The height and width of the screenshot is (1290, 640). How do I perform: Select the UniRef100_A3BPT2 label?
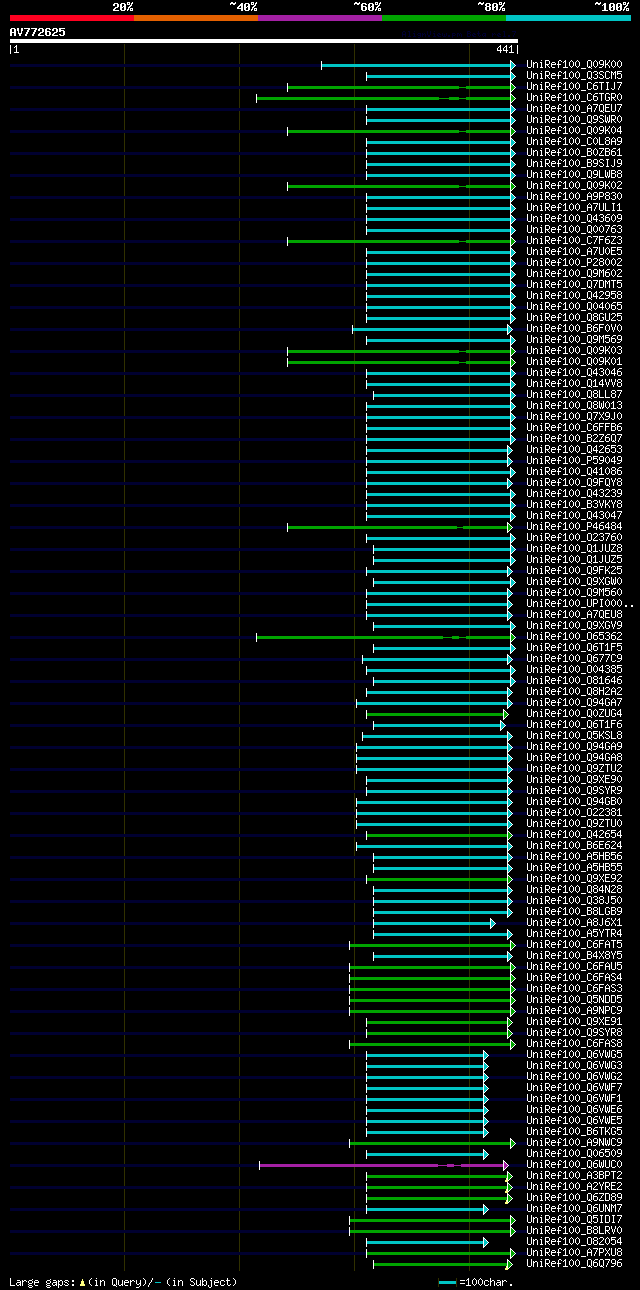[x=574, y=1175]
